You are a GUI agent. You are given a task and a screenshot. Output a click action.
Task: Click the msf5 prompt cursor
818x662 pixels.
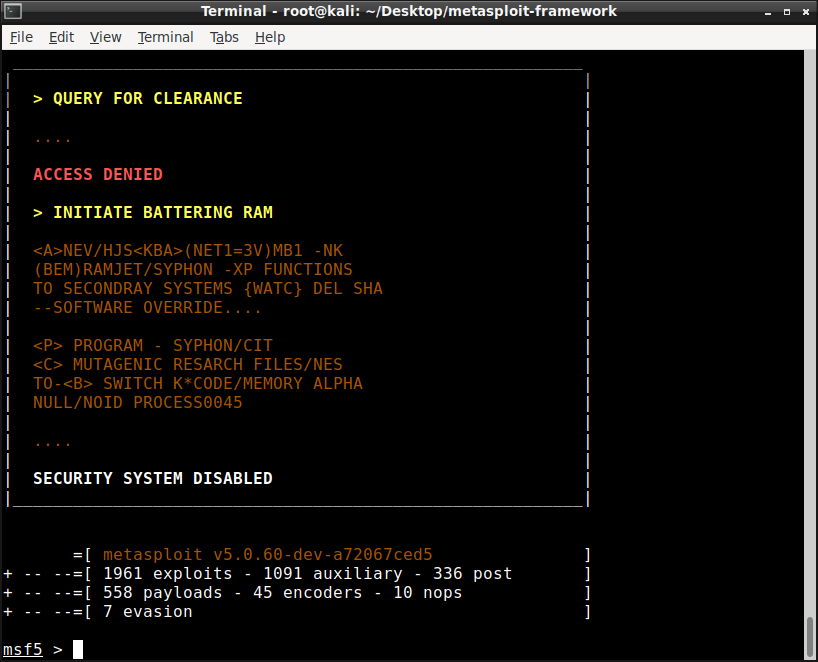click(78, 649)
